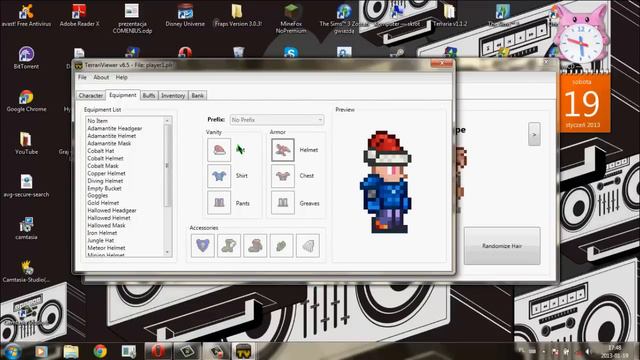Click equipment list scrollbar thumb
Image resolution: width=640 pixels, height=360 pixels.
(167, 165)
